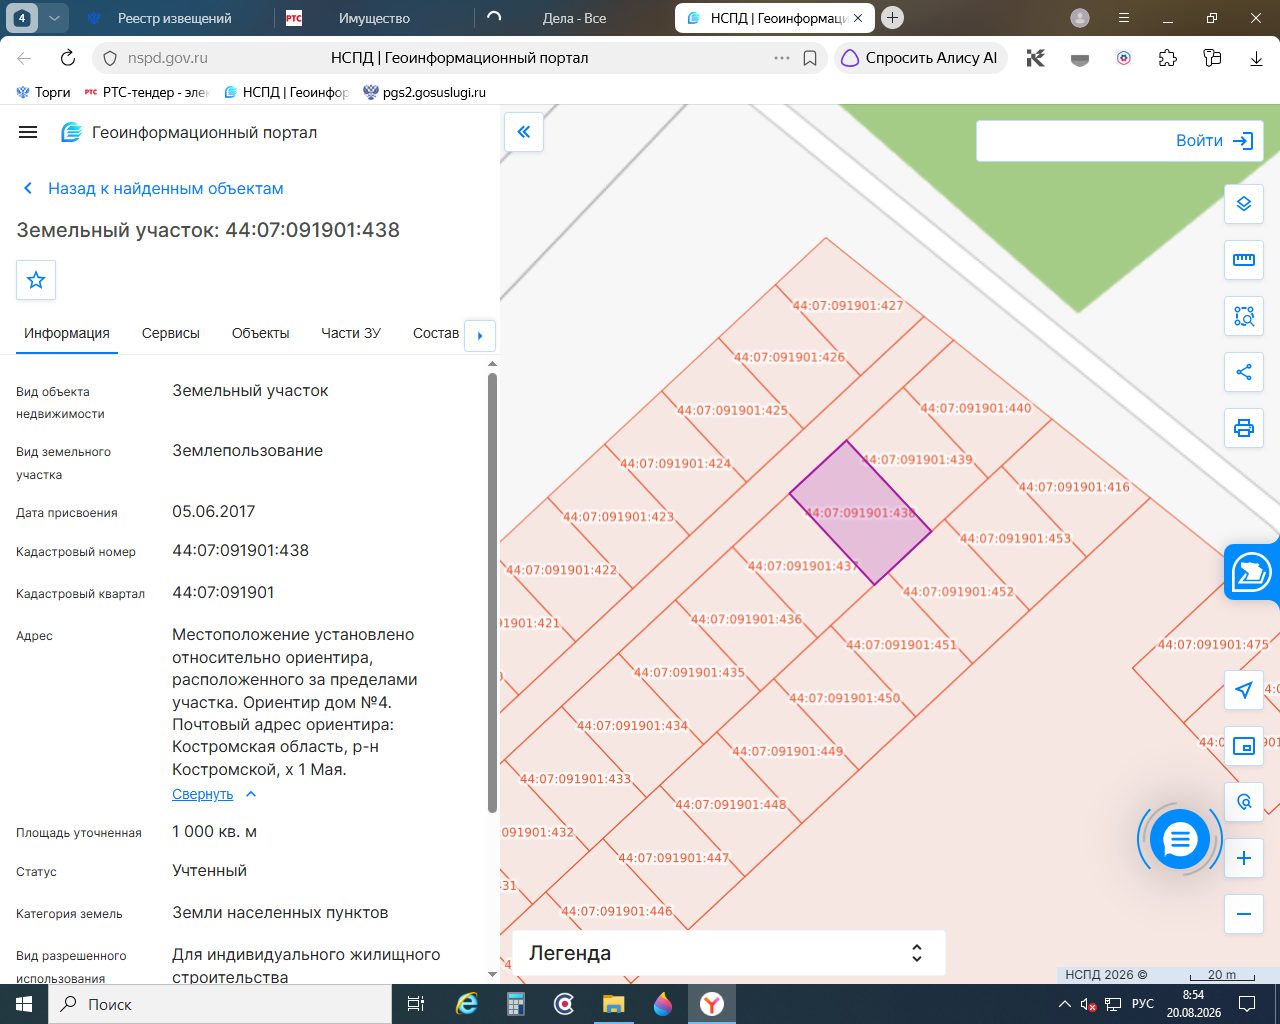Select parcel 44:07:091901:453 on map
Image resolution: width=1280 pixels, height=1024 pixels.
pyautogui.click(x=1015, y=538)
